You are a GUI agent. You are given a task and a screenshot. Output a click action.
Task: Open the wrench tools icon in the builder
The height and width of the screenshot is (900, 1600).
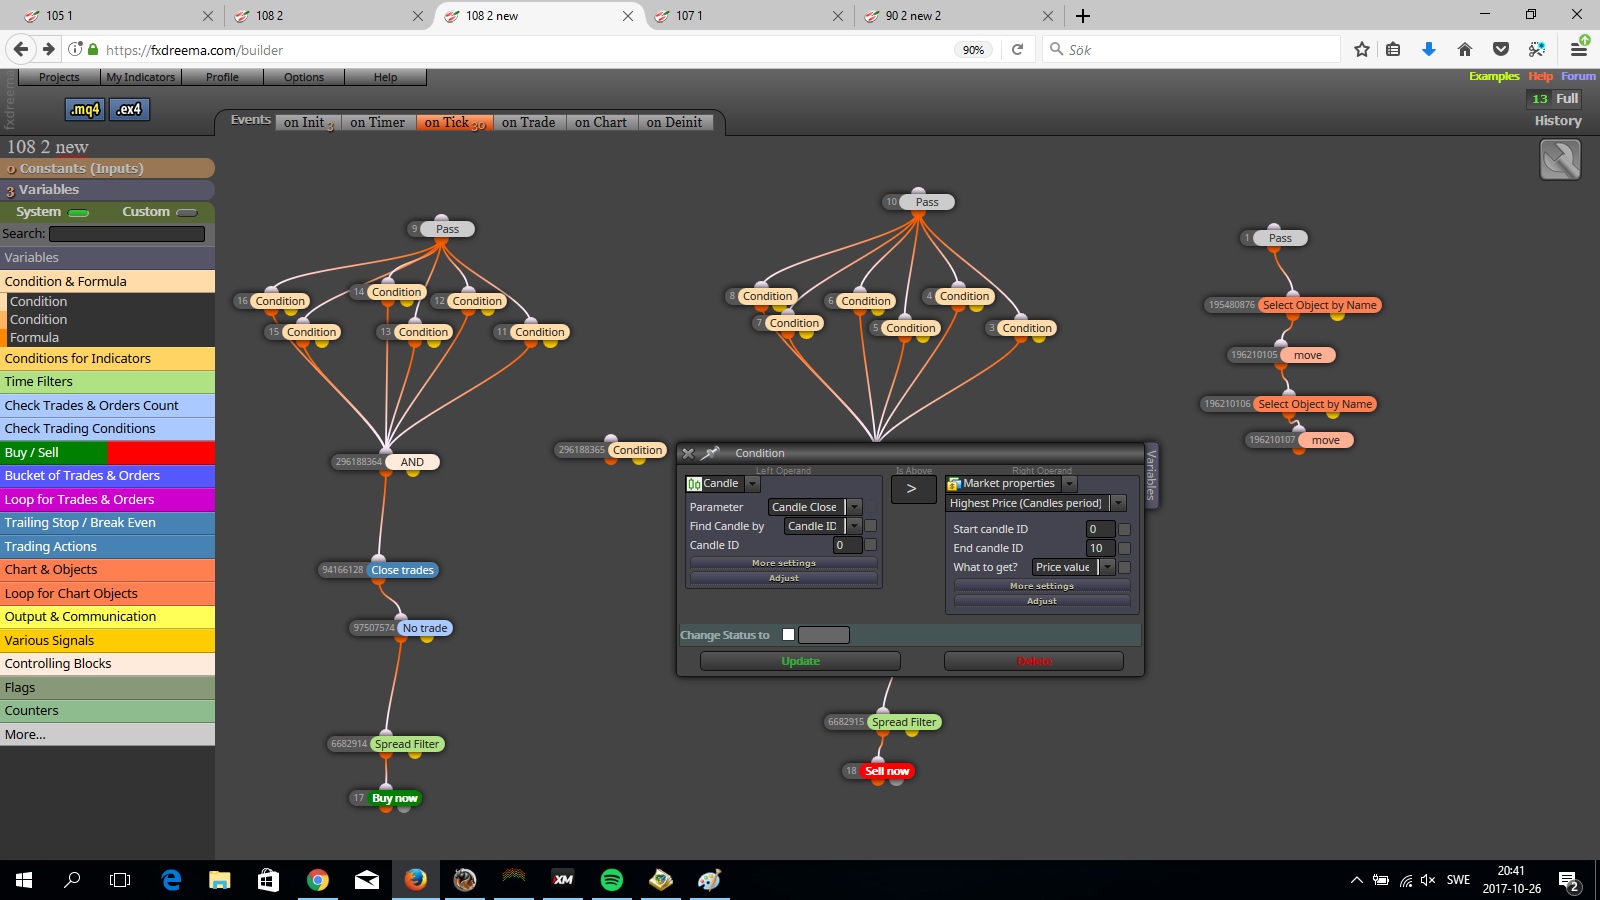1560,160
